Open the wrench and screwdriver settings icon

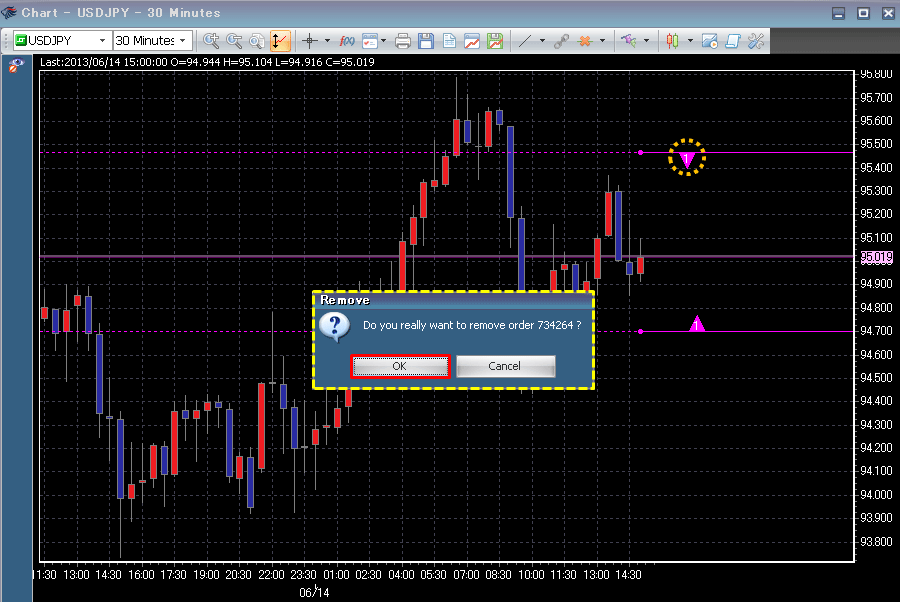pyautogui.click(x=756, y=41)
